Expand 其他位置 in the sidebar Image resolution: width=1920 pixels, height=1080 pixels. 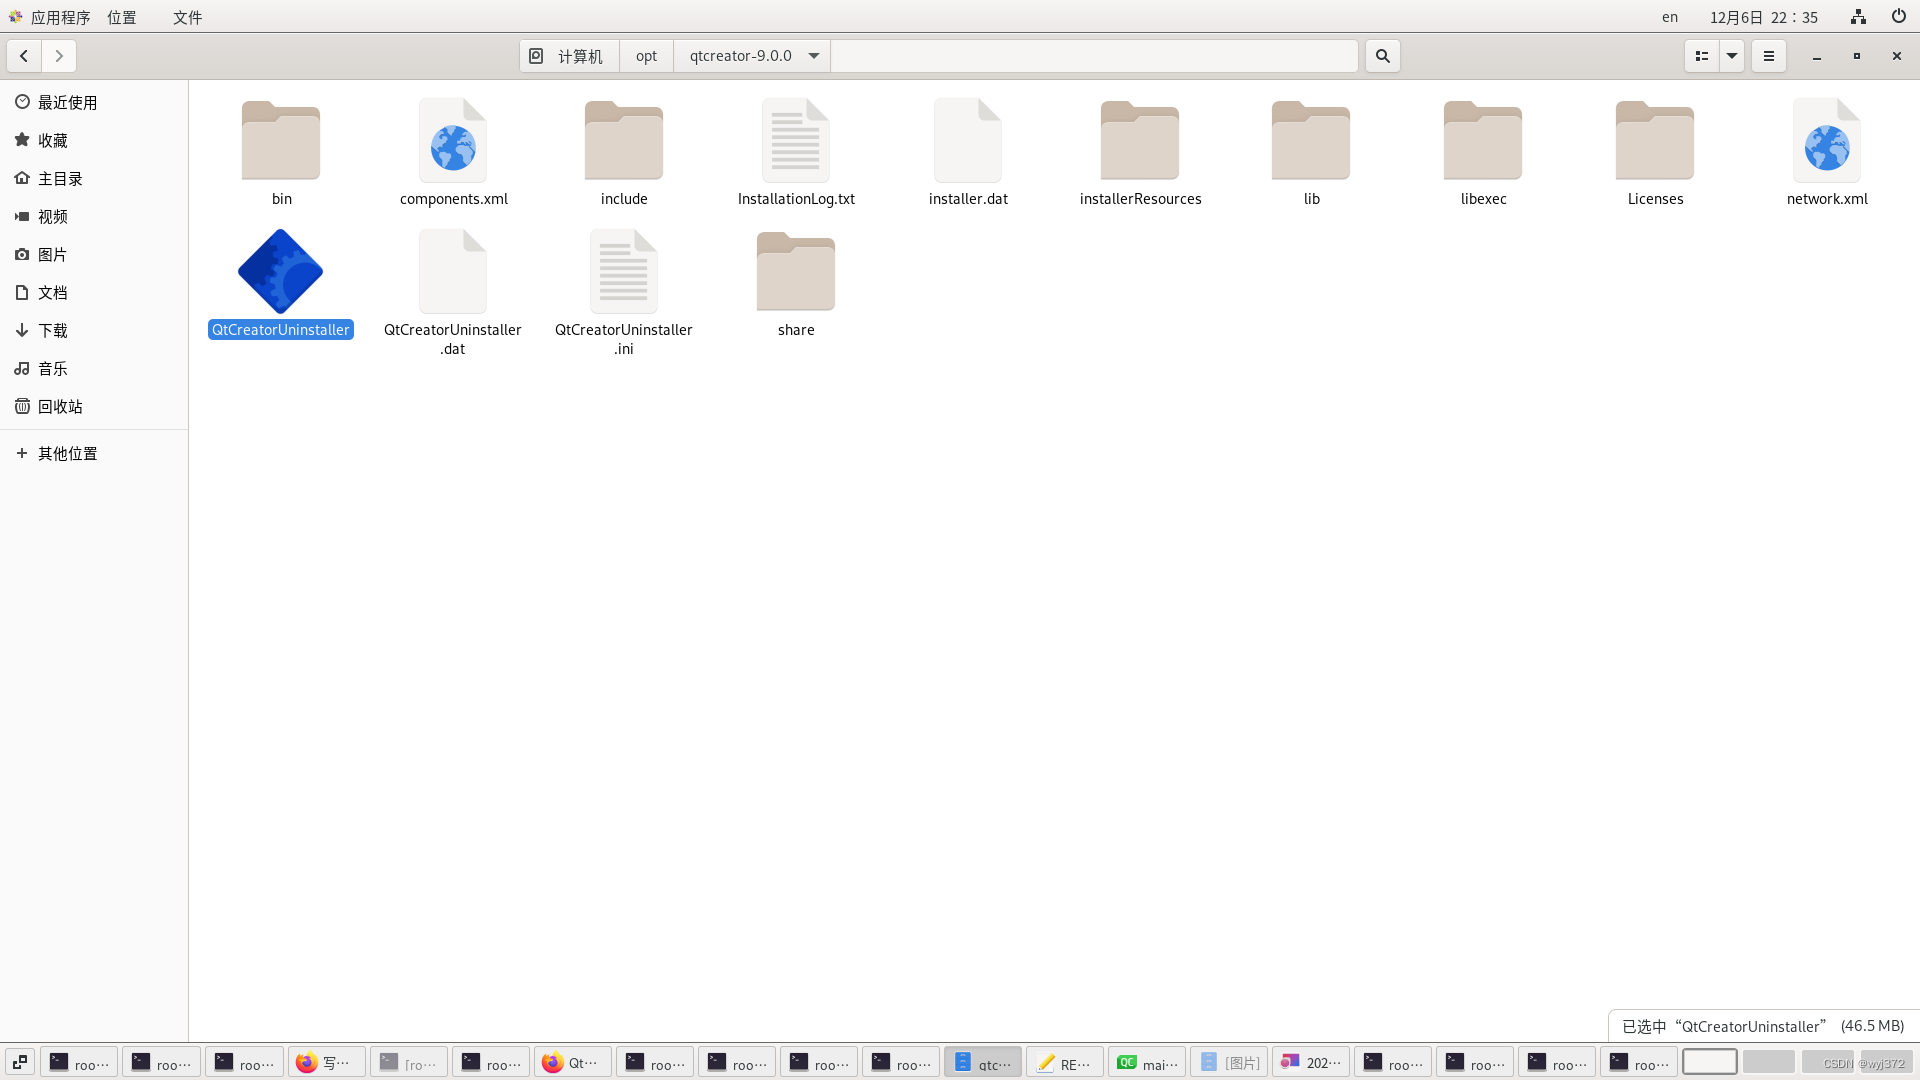[x=66, y=452]
